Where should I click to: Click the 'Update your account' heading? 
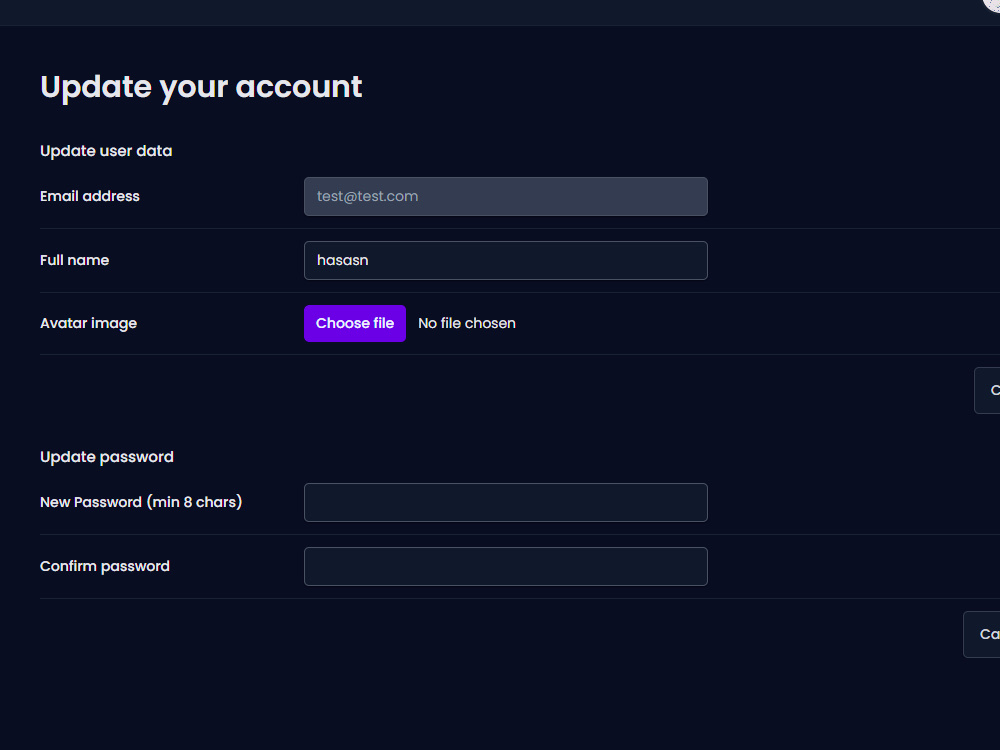[x=201, y=87]
